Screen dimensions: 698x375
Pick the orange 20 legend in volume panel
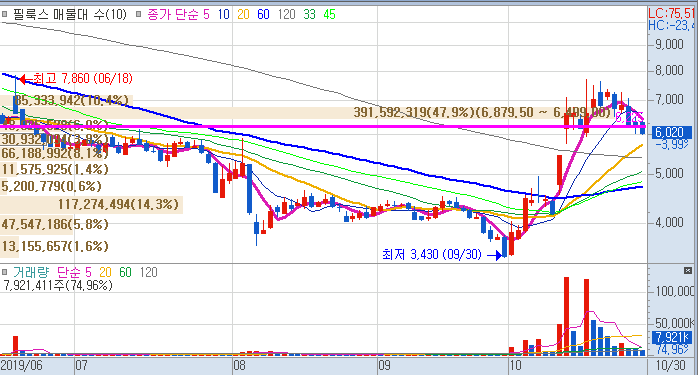pyautogui.click(x=106, y=272)
